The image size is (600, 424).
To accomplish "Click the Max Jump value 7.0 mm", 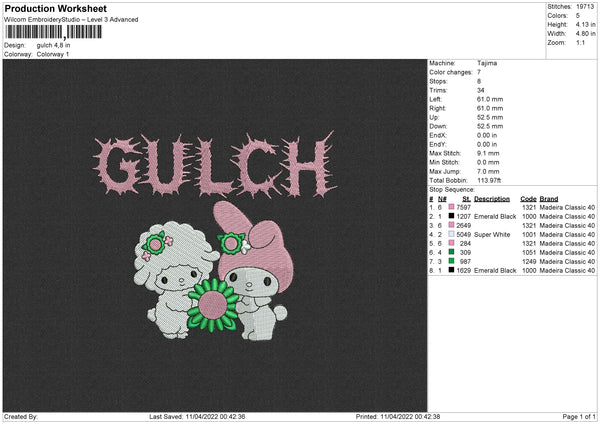I will point(488,171).
